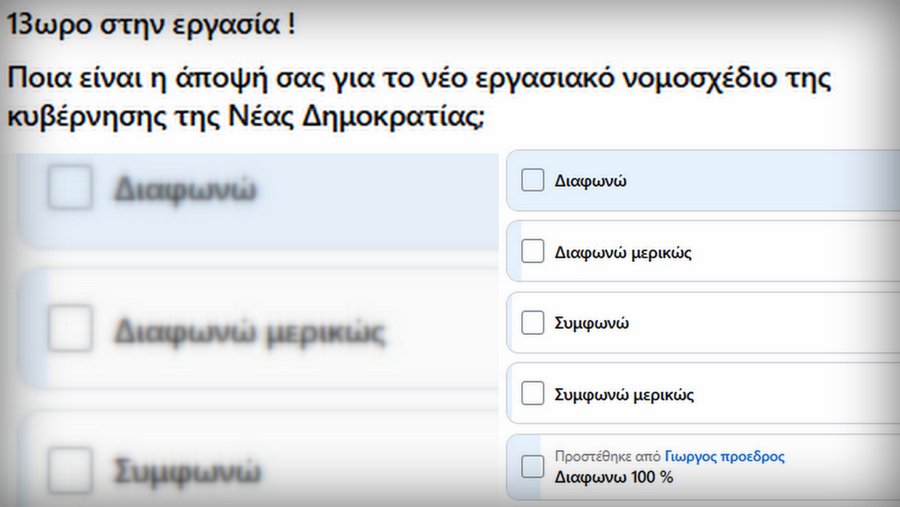Click the Προστέθηκε από caption text
Viewport: 900px width, 507px height.
(607, 456)
